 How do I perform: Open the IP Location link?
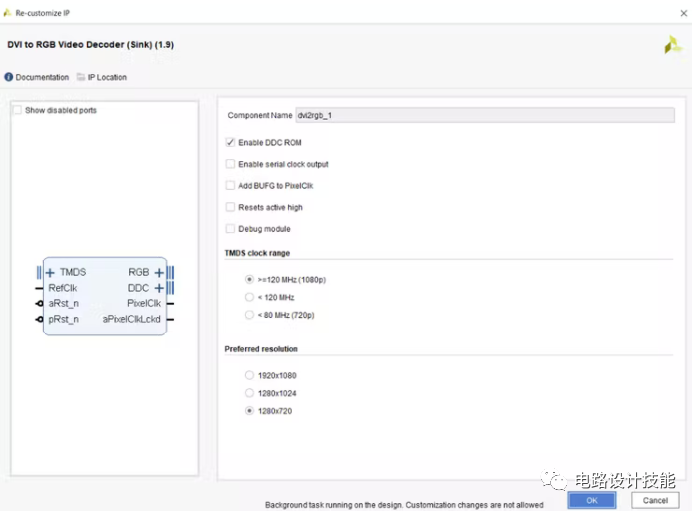107,77
